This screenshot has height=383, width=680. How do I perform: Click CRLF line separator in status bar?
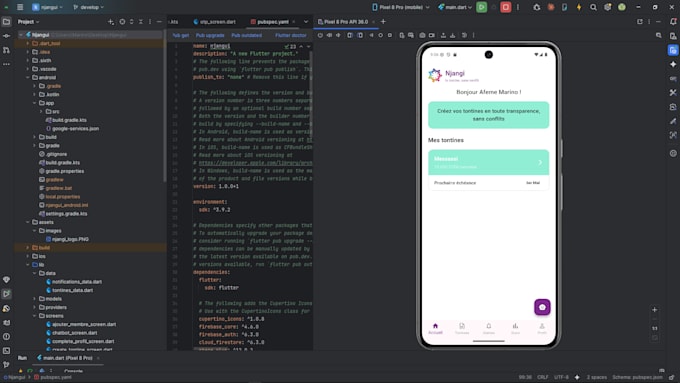[x=543, y=377]
